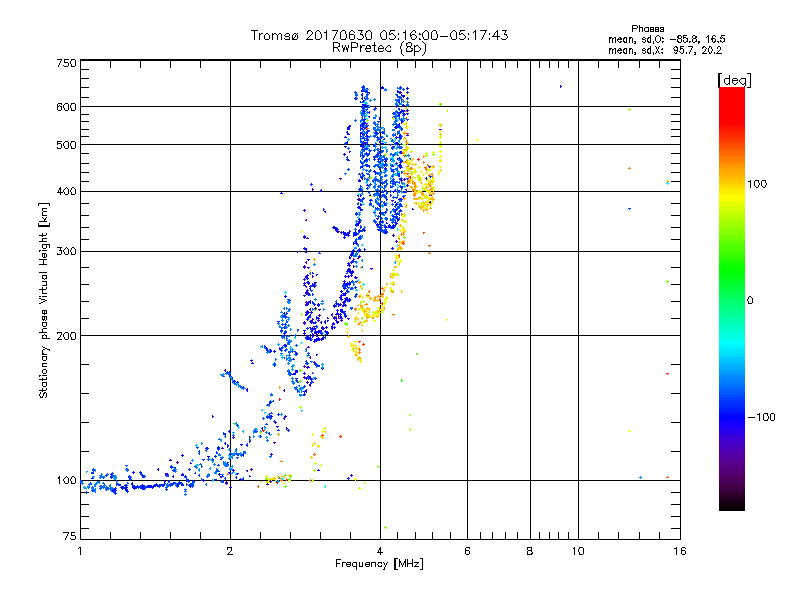
Task: Click the mean, sd,O value line
Action: coord(667,39)
